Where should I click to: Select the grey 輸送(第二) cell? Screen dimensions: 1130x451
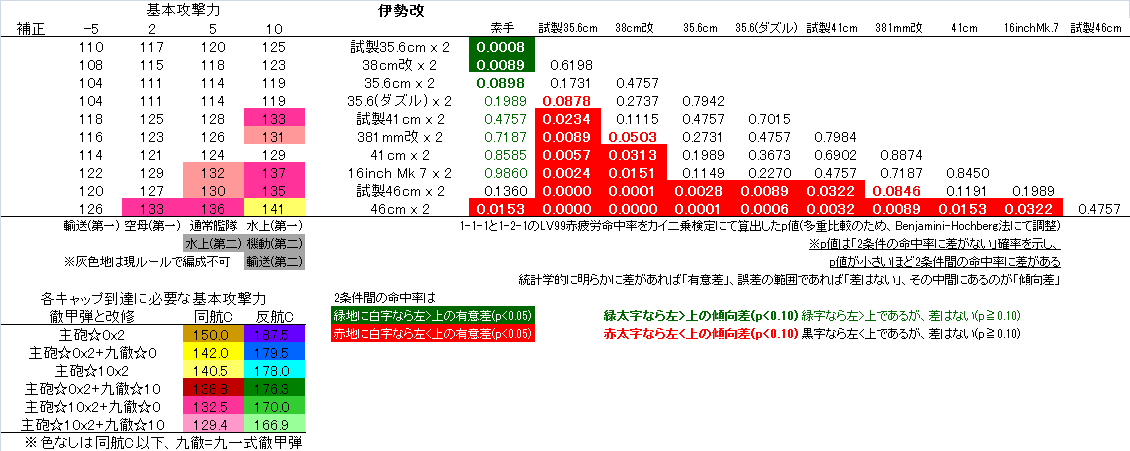click(272, 262)
